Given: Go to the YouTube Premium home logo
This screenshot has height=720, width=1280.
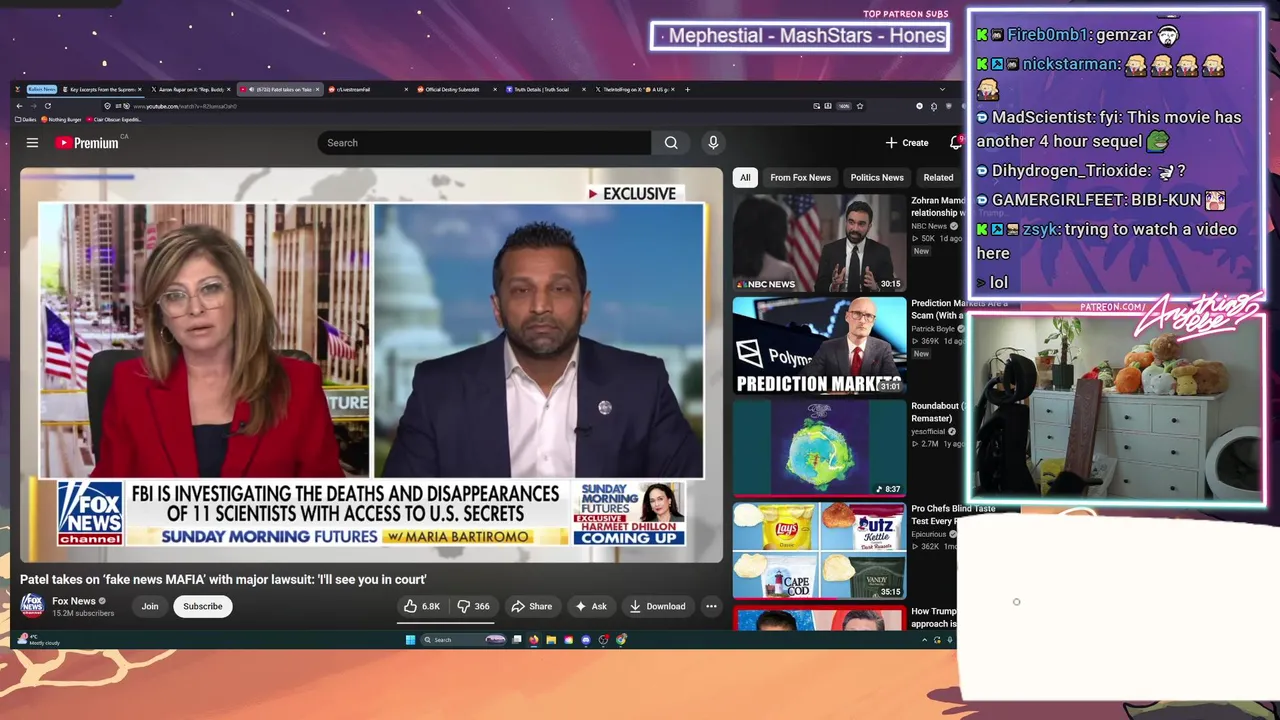Looking at the screenshot, I should (x=87, y=143).
